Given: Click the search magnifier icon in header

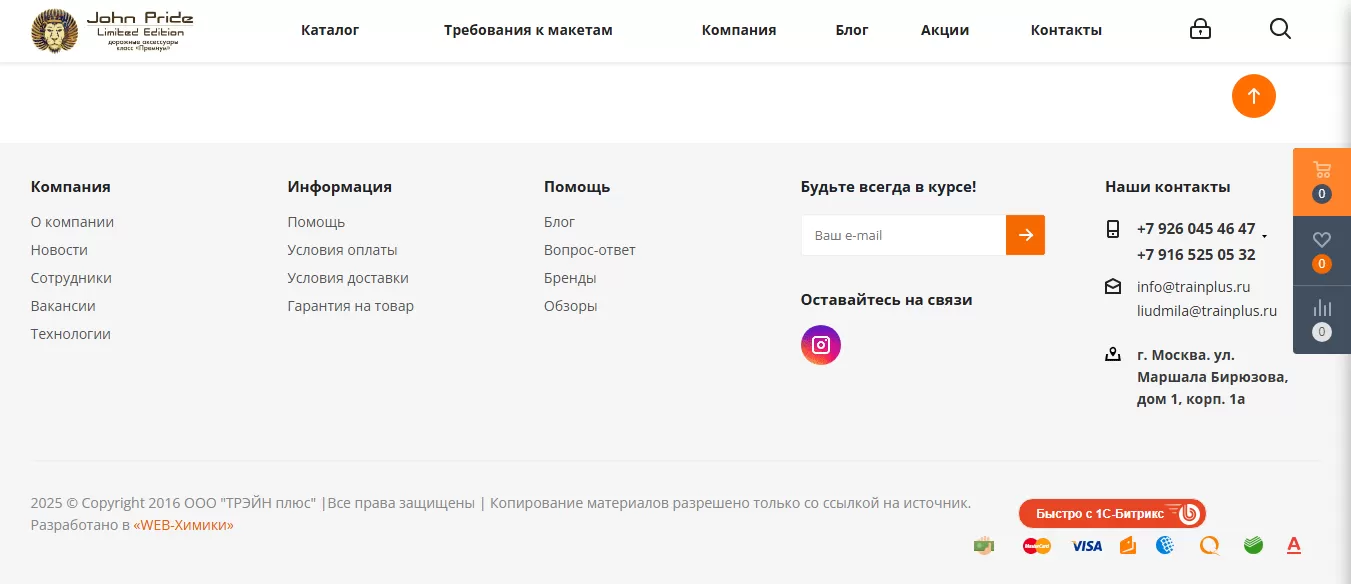Looking at the screenshot, I should click(x=1280, y=29).
